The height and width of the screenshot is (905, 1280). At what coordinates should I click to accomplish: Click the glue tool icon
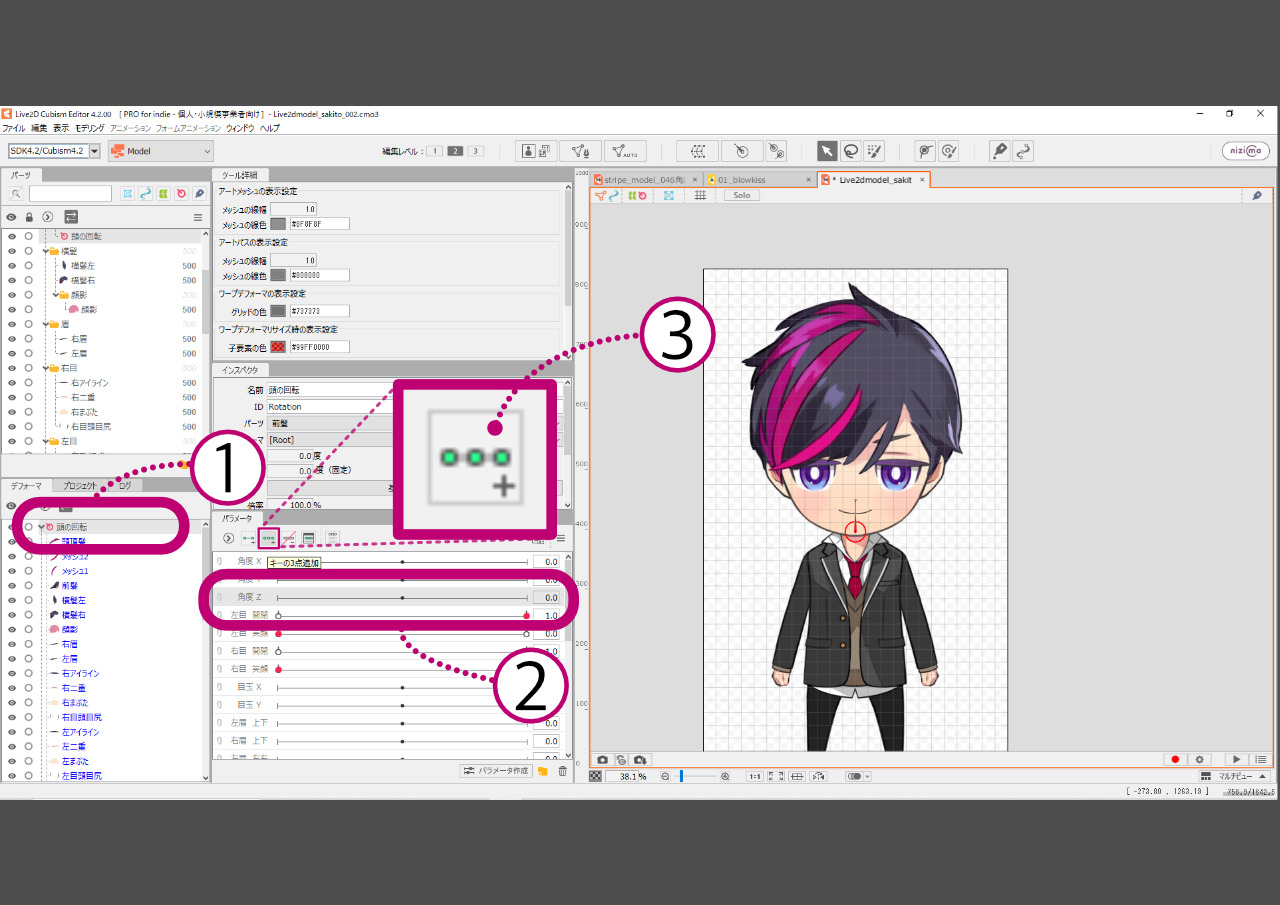pyautogui.click(x=775, y=151)
